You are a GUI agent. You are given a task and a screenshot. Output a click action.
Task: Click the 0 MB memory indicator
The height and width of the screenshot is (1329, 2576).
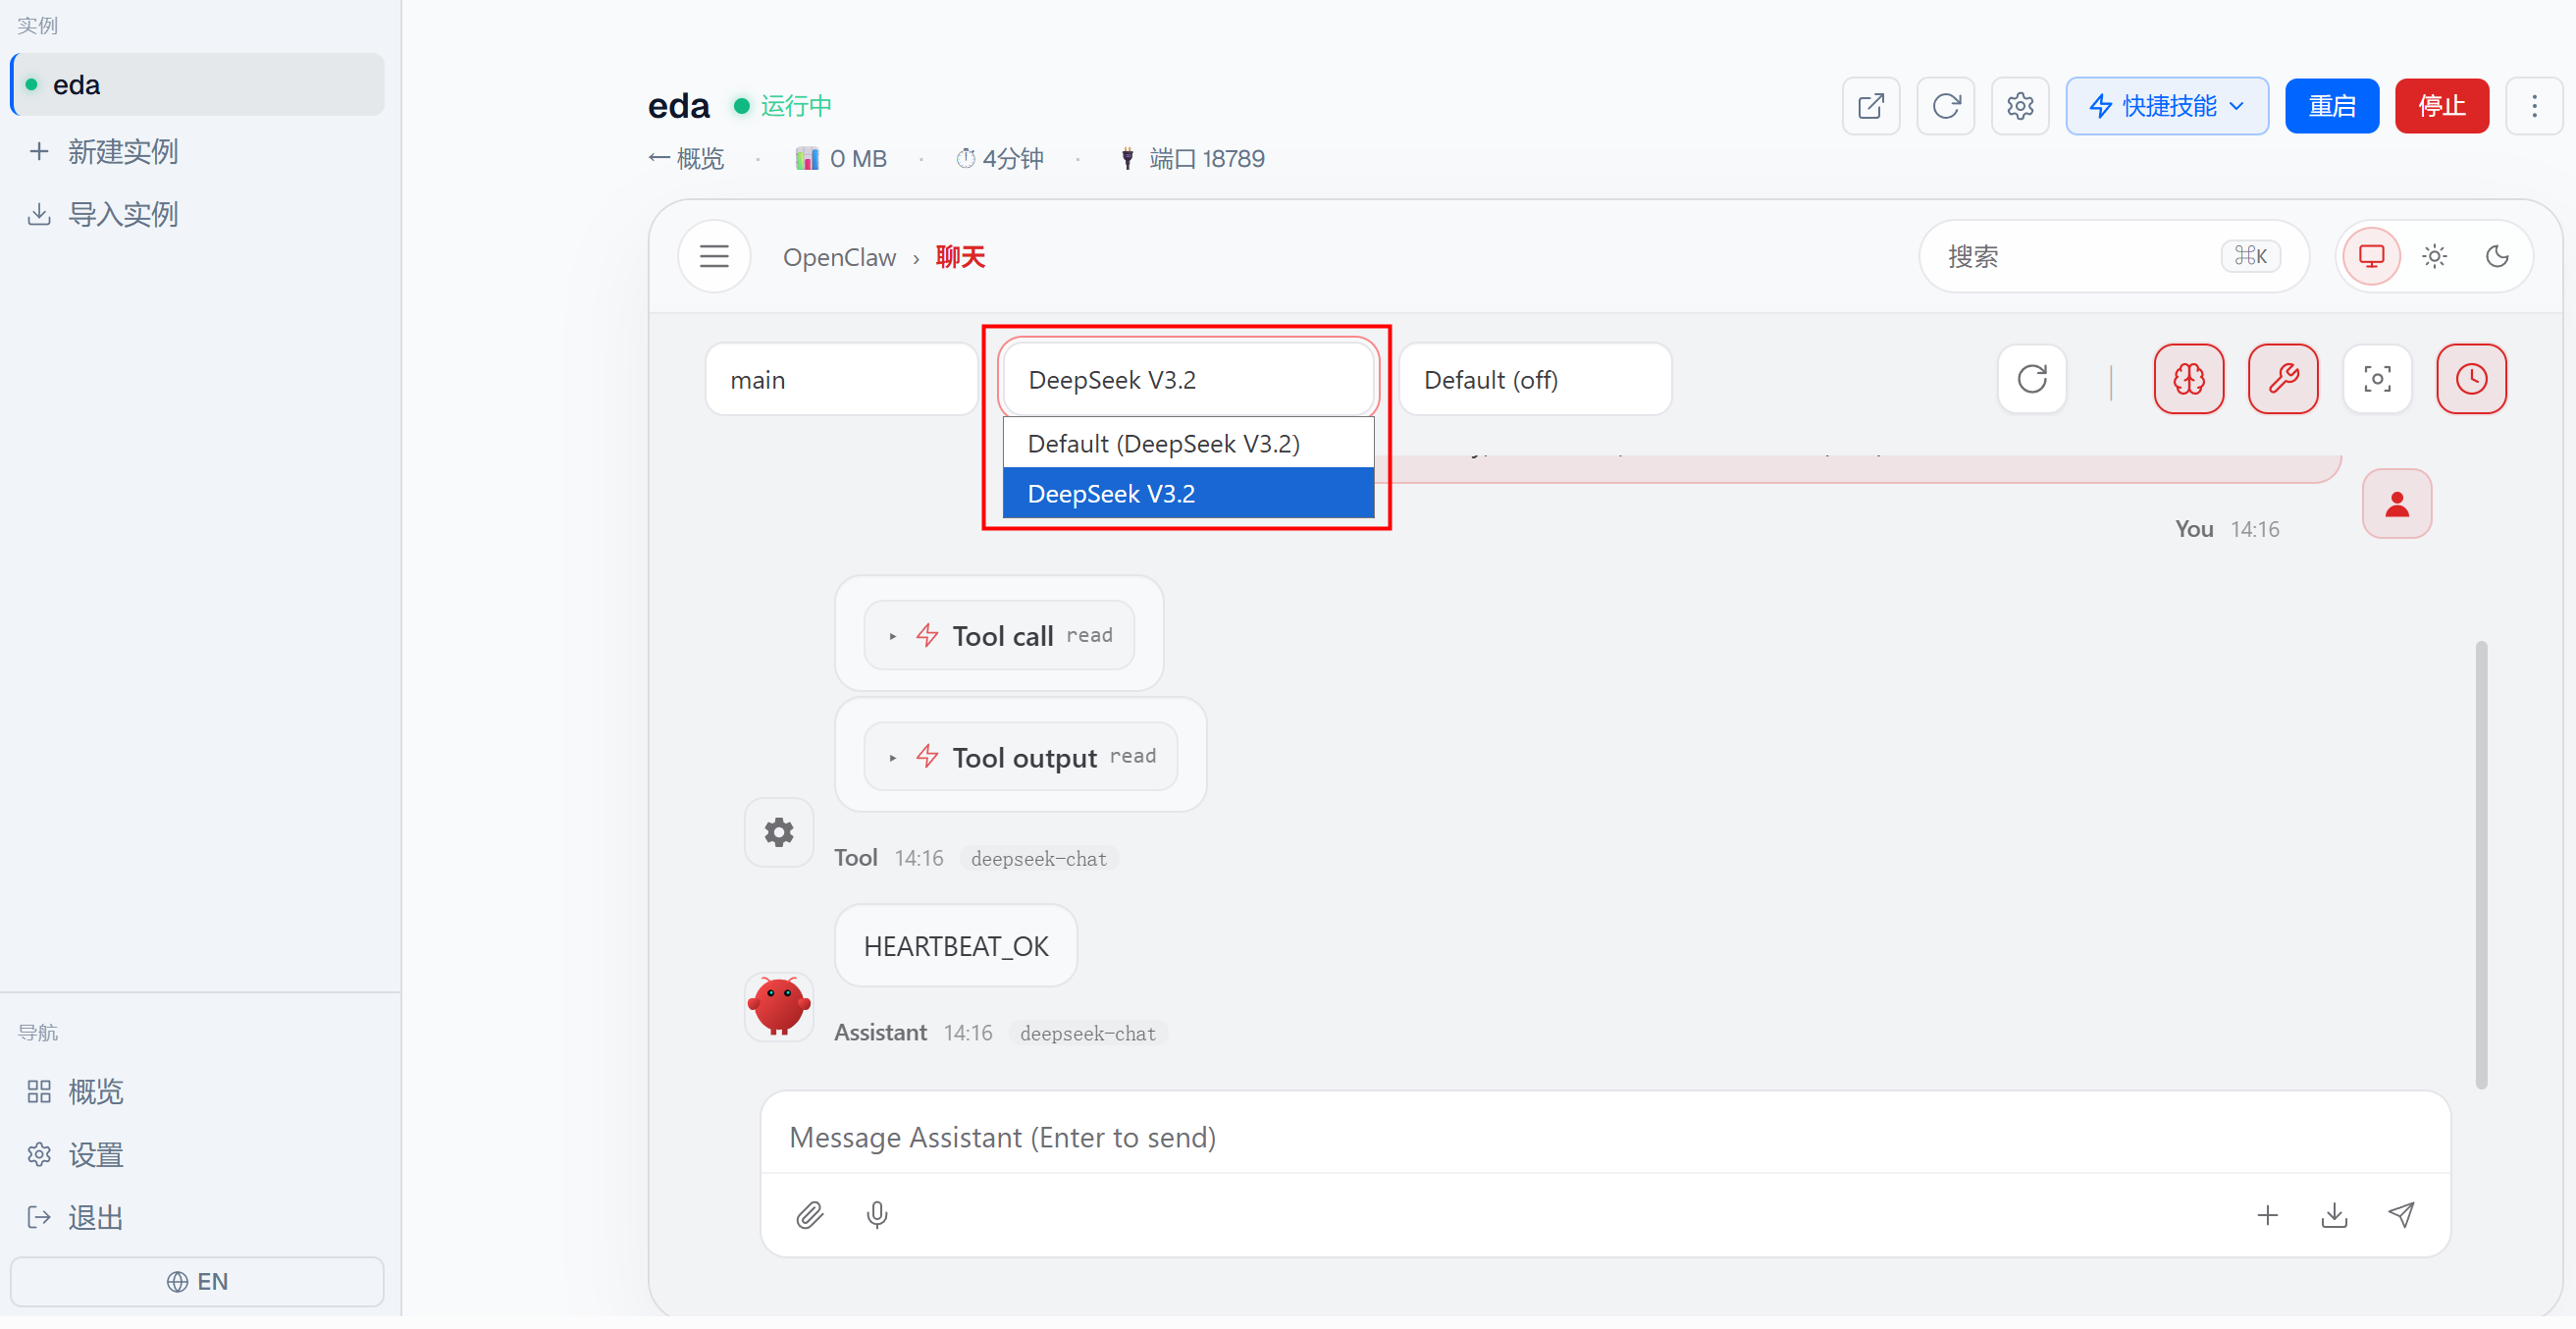click(x=842, y=159)
